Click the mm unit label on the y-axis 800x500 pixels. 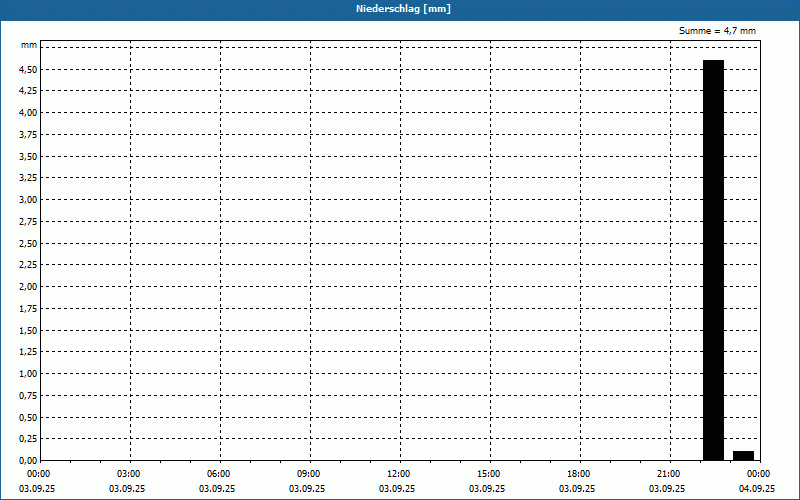[30, 46]
